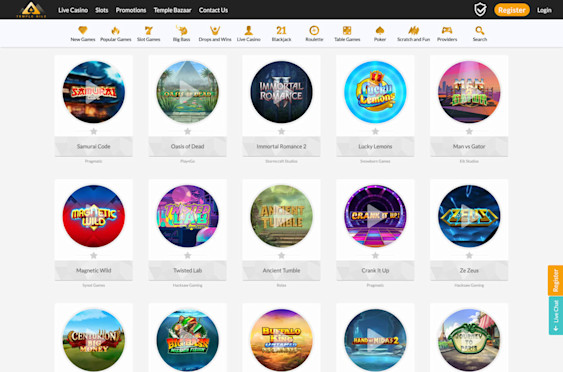Open the Poker spade icon

[380, 31]
